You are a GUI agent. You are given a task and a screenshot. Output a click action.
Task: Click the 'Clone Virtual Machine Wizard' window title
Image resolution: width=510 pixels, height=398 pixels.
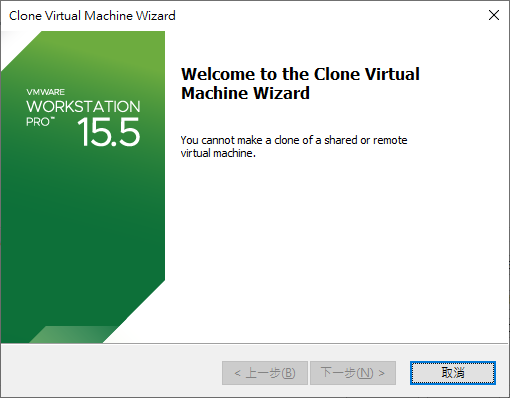point(92,16)
